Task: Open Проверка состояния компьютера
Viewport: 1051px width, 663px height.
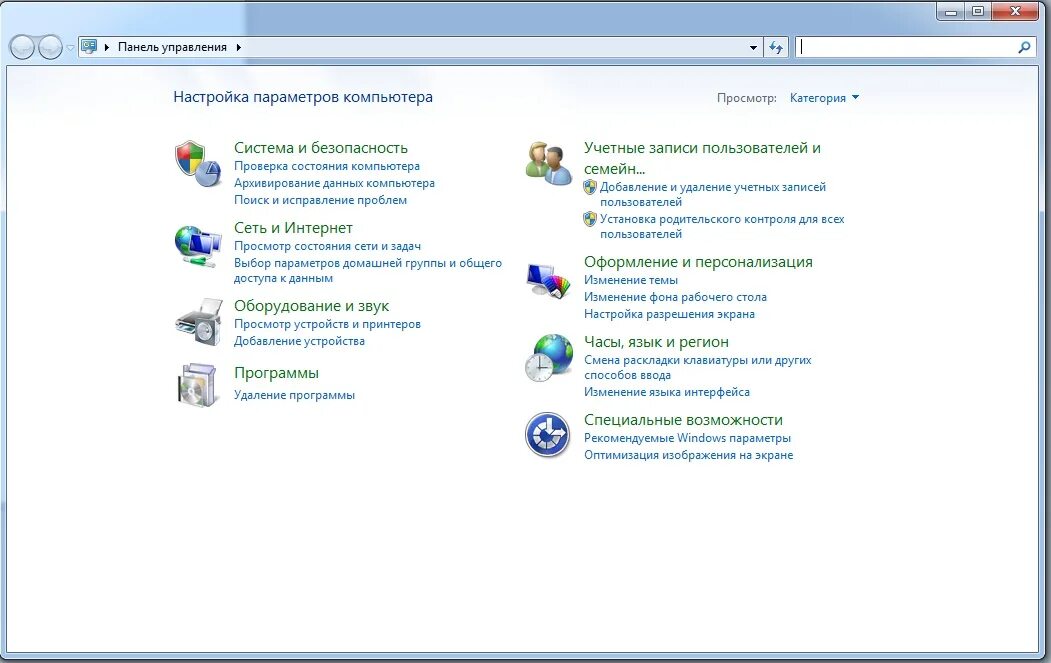Action: (326, 166)
